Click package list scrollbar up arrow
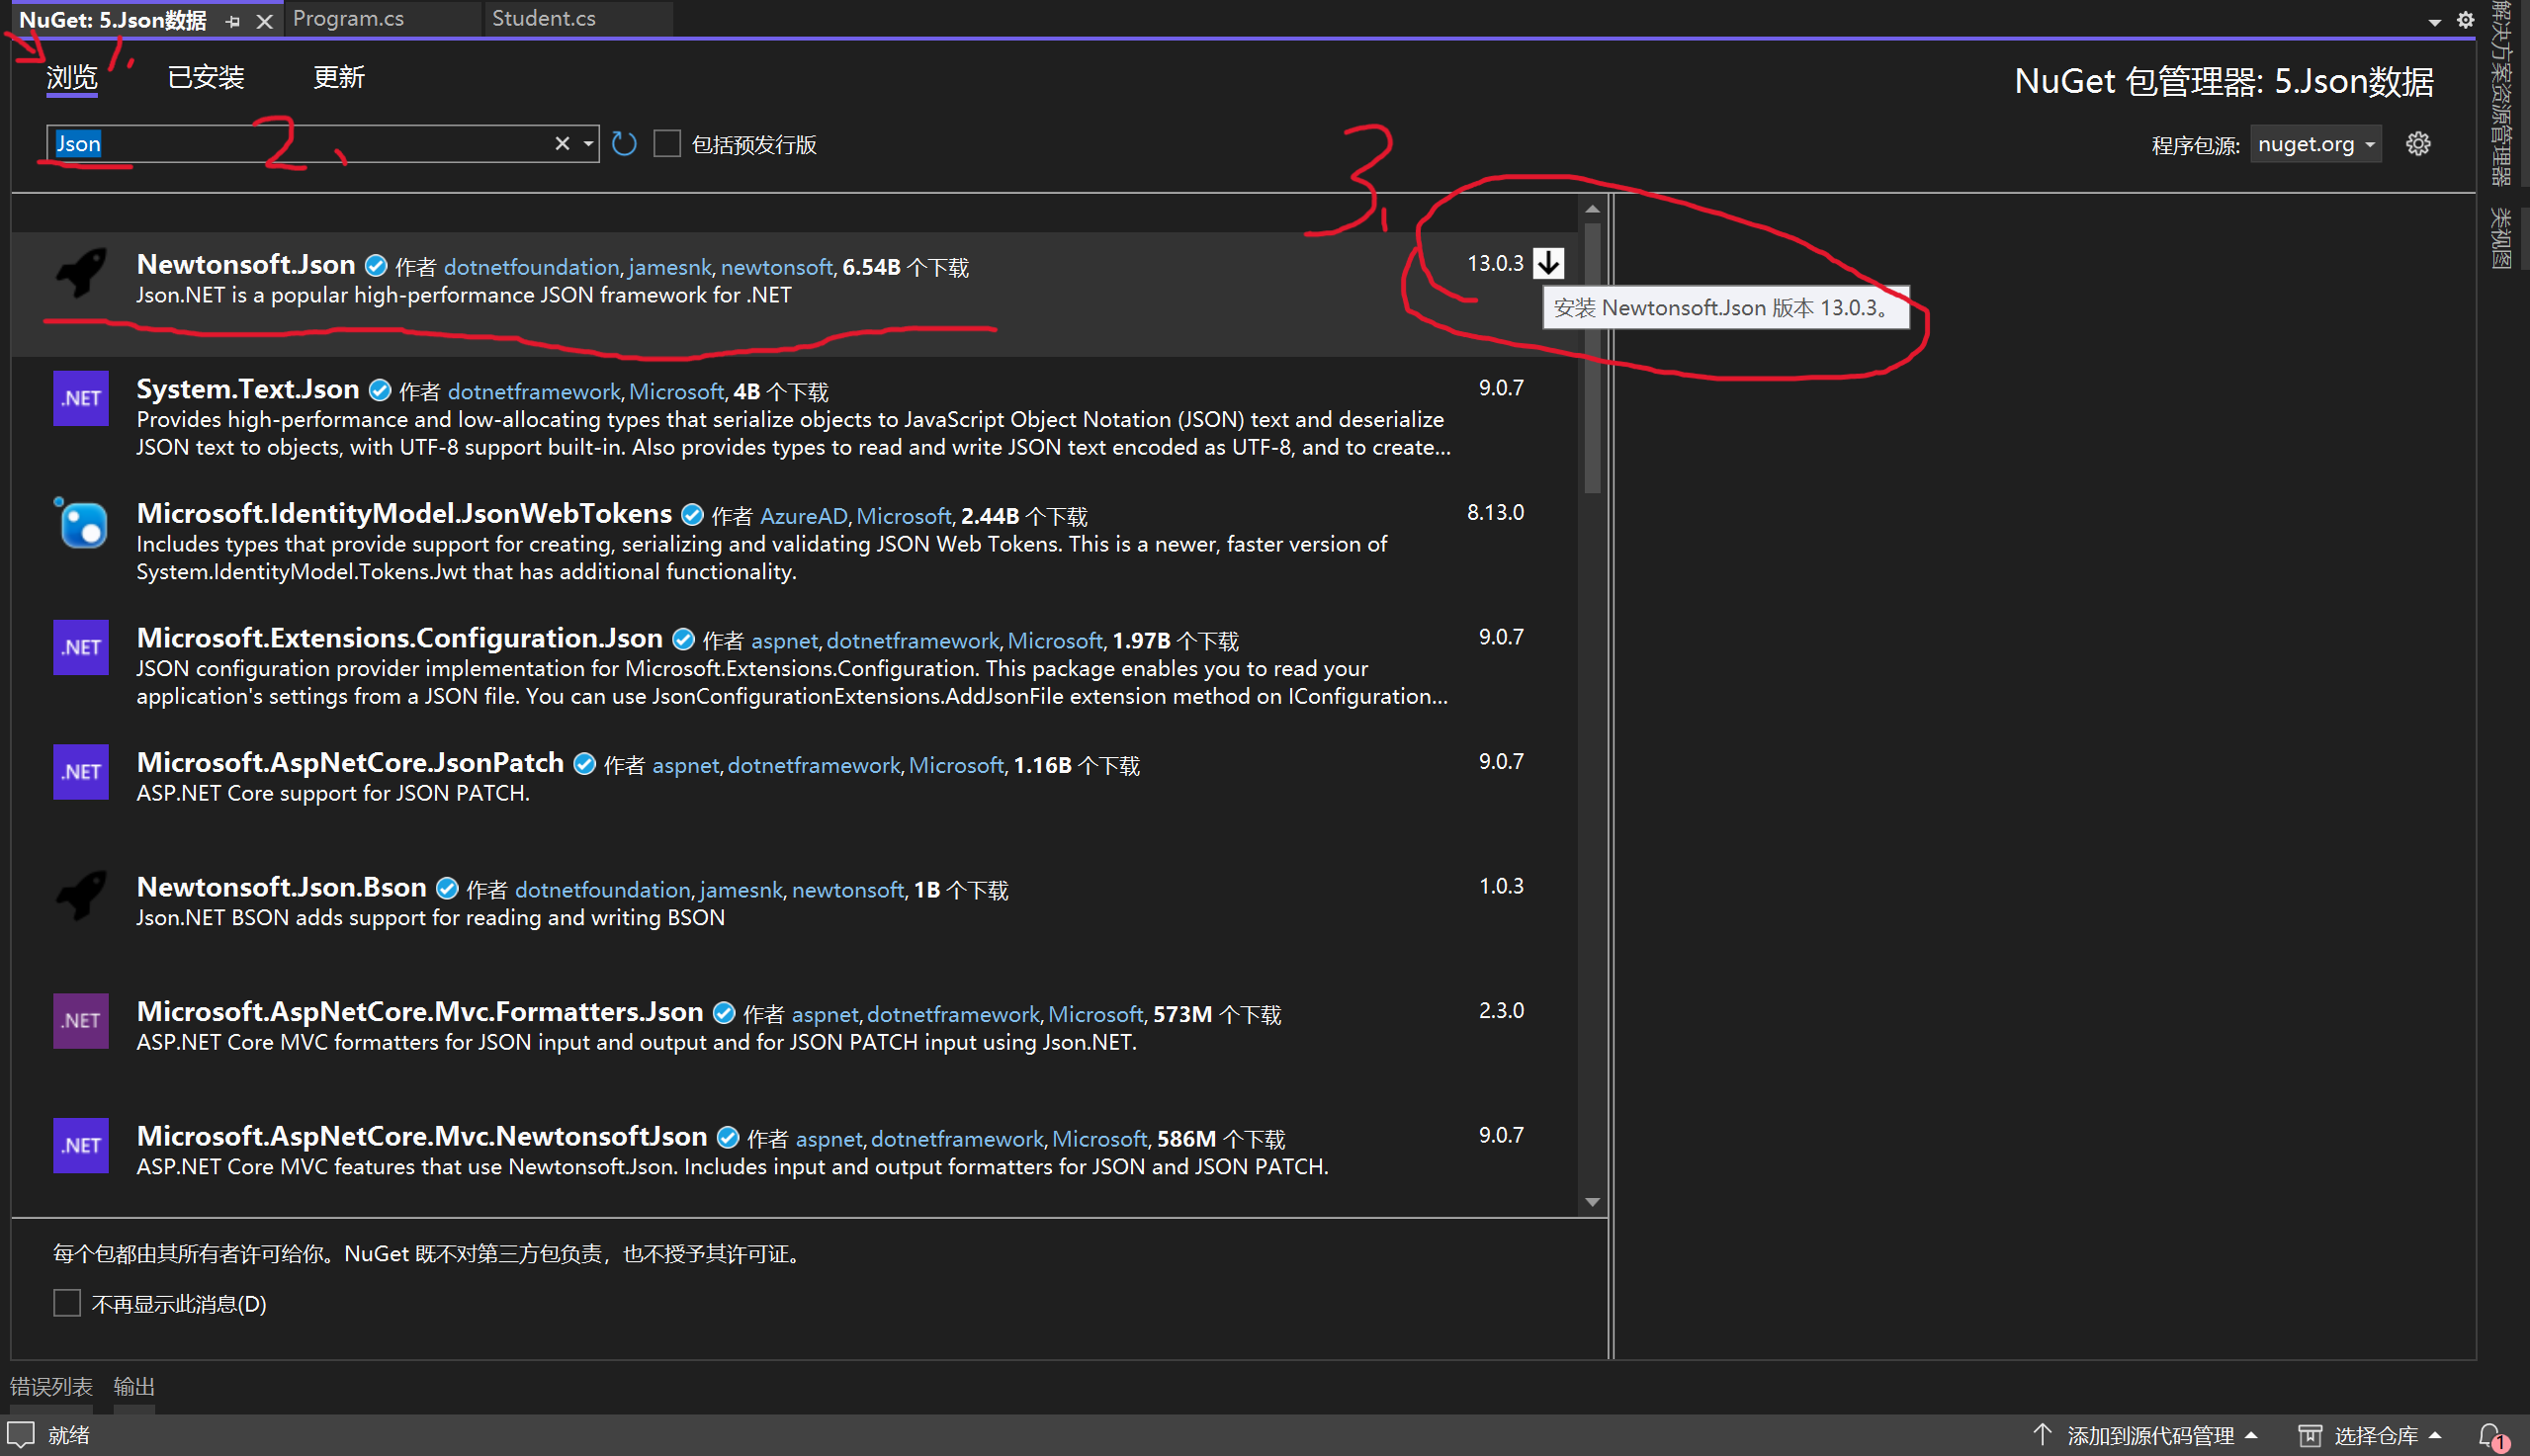This screenshot has height=1456, width=2530. pos(1593,209)
